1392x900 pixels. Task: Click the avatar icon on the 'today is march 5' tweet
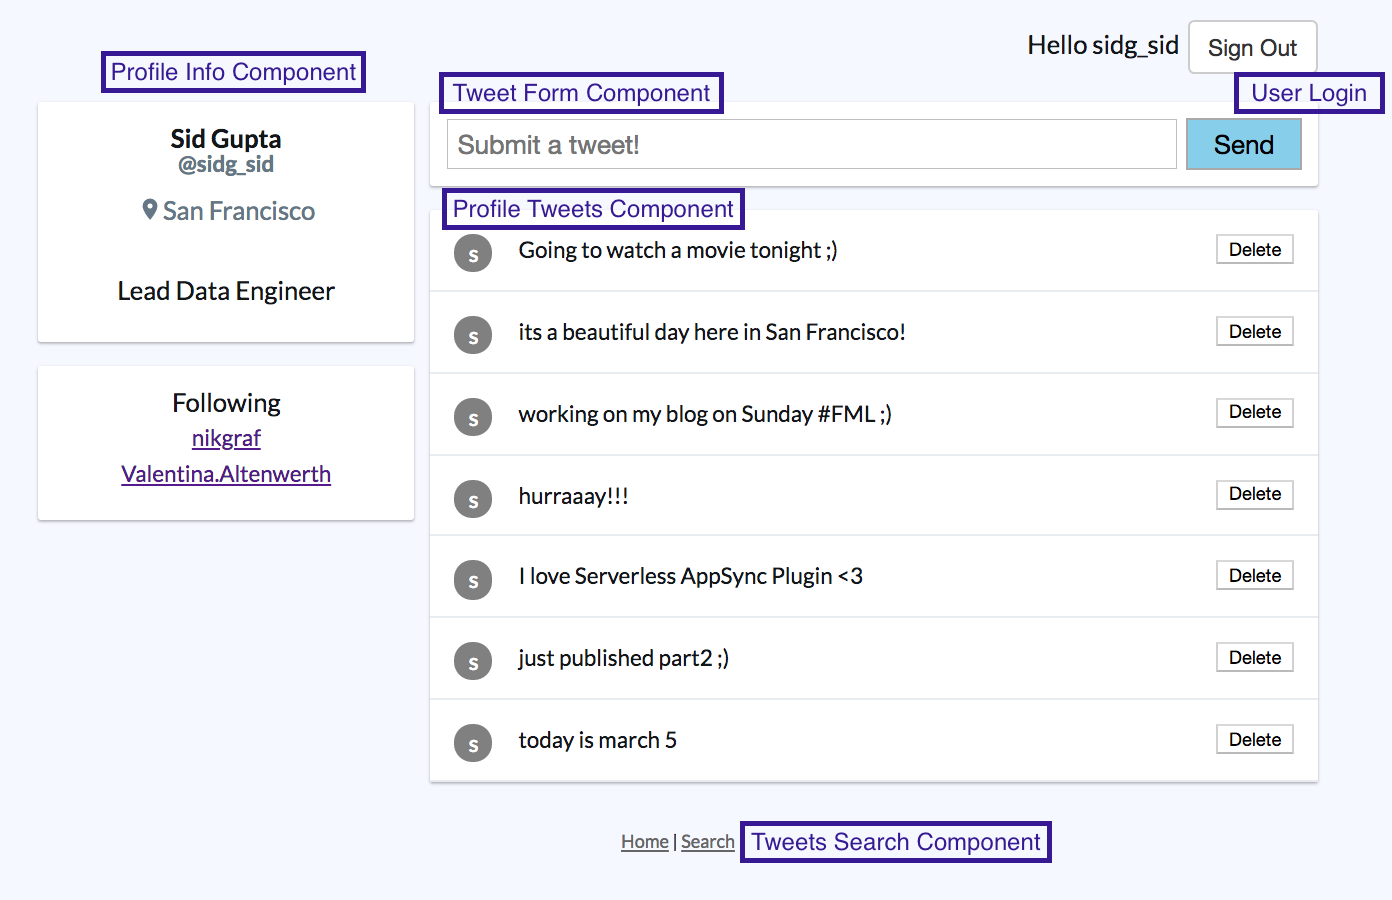click(x=473, y=743)
